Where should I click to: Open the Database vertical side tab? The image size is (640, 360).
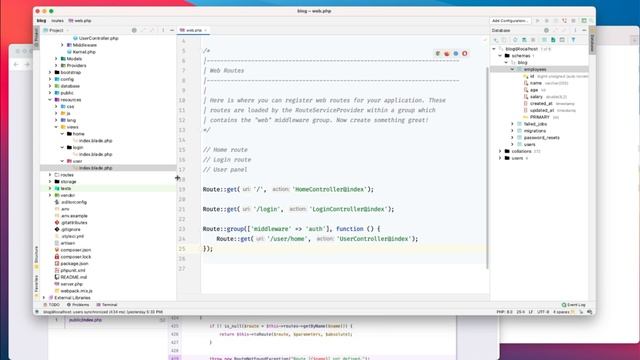[x=592, y=40]
